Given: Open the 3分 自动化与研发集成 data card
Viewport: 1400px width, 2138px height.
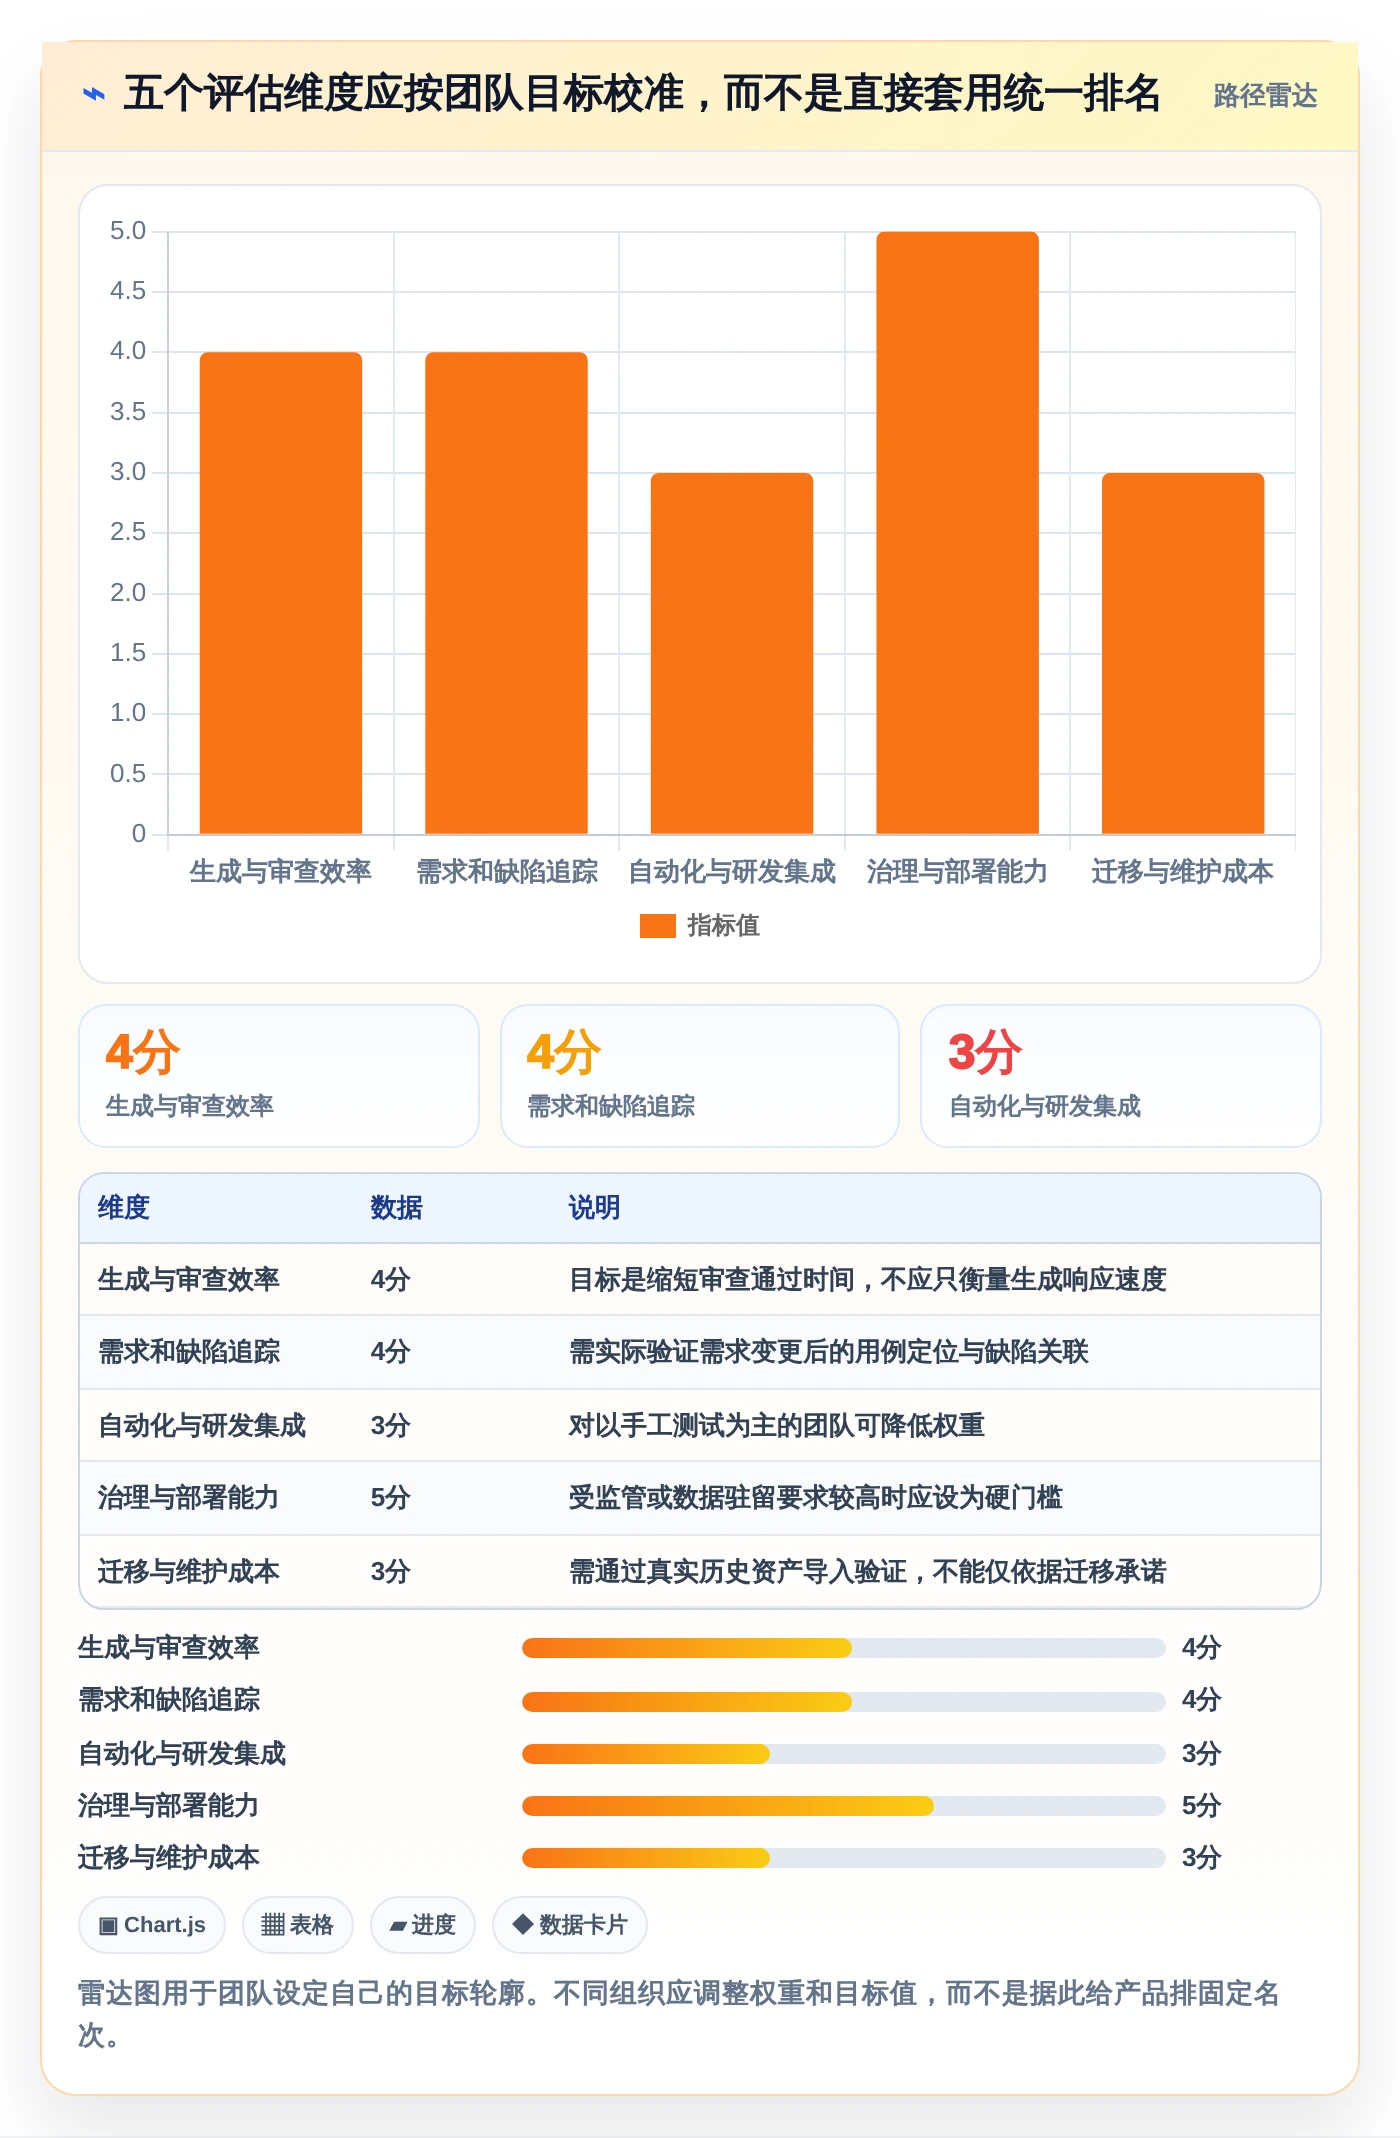Looking at the screenshot, I should point(1121,1076).
